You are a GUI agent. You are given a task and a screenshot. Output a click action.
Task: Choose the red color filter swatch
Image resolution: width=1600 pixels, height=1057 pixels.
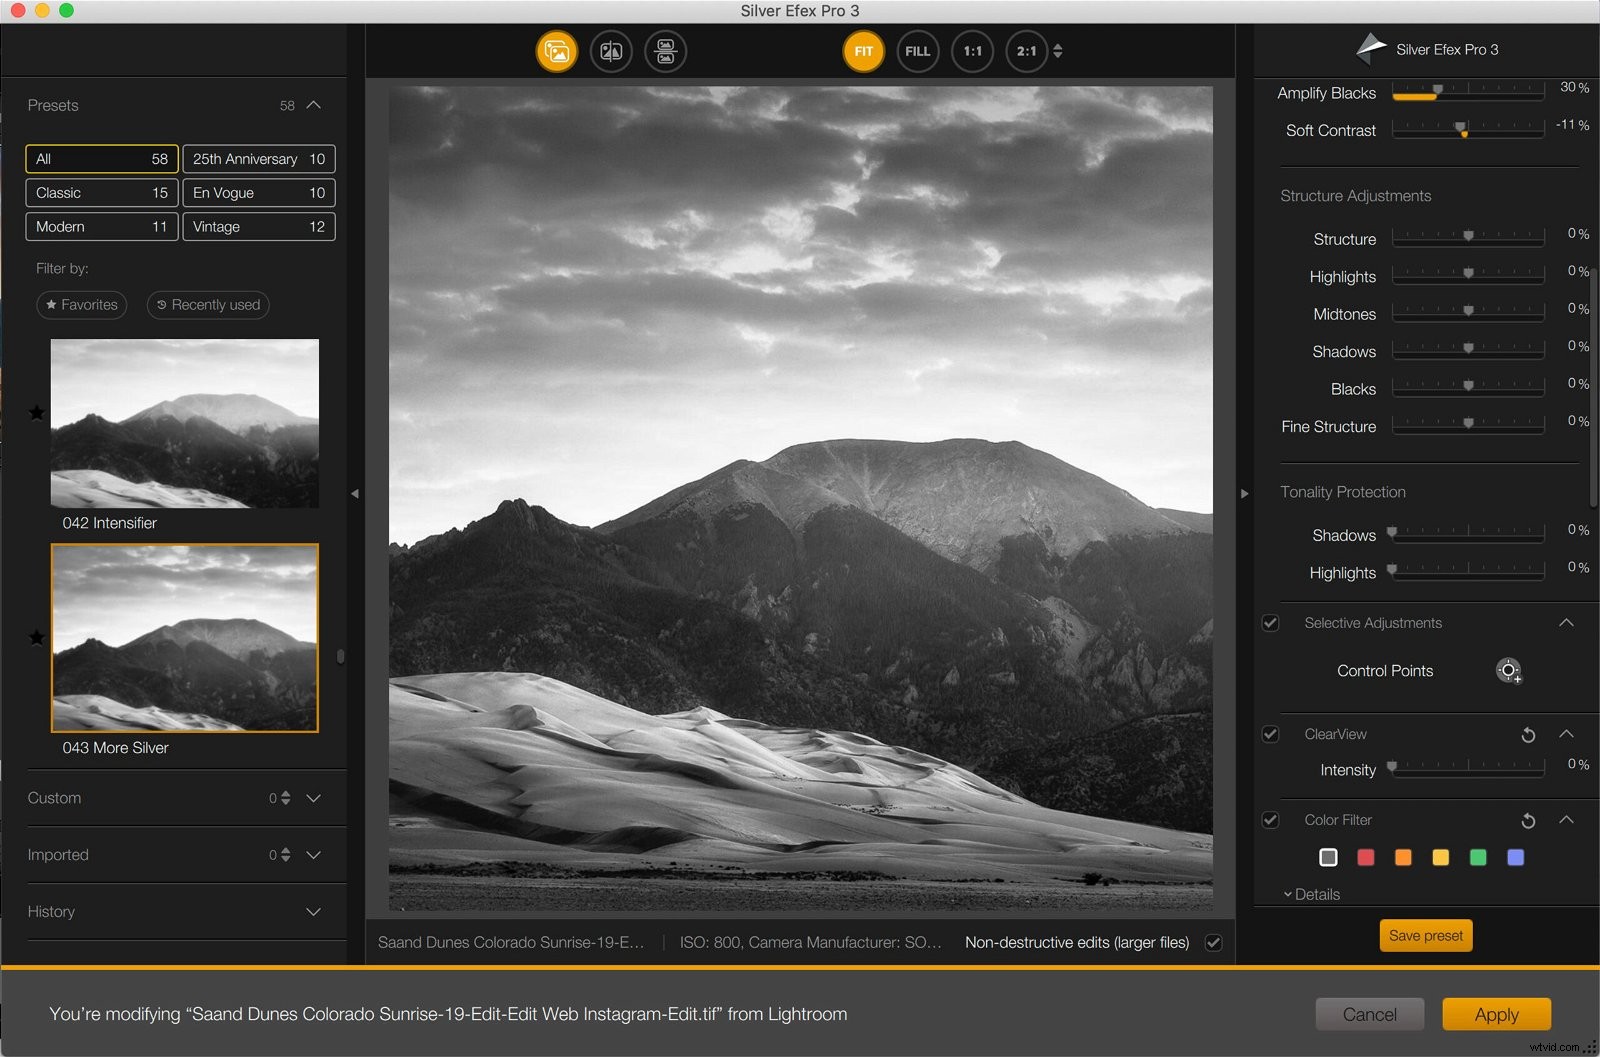coord(1365,857)
